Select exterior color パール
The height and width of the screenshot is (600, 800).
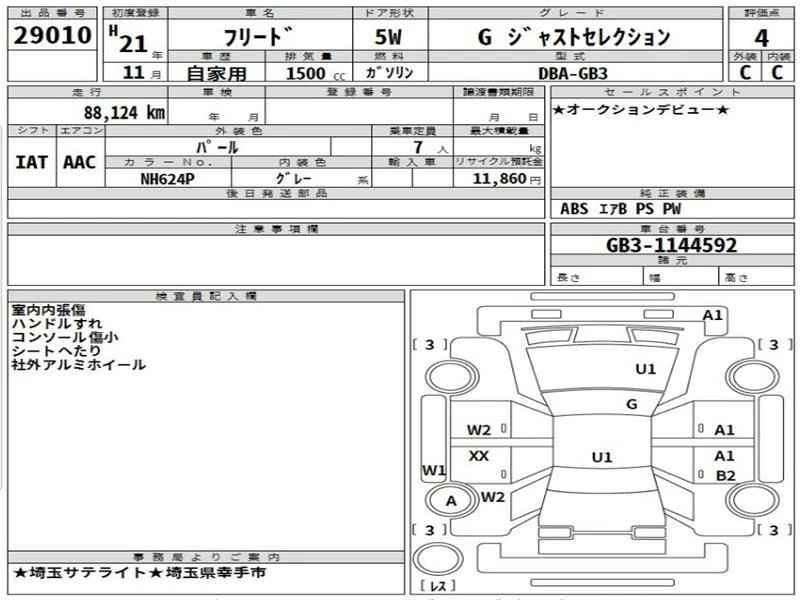coord(217,147)
